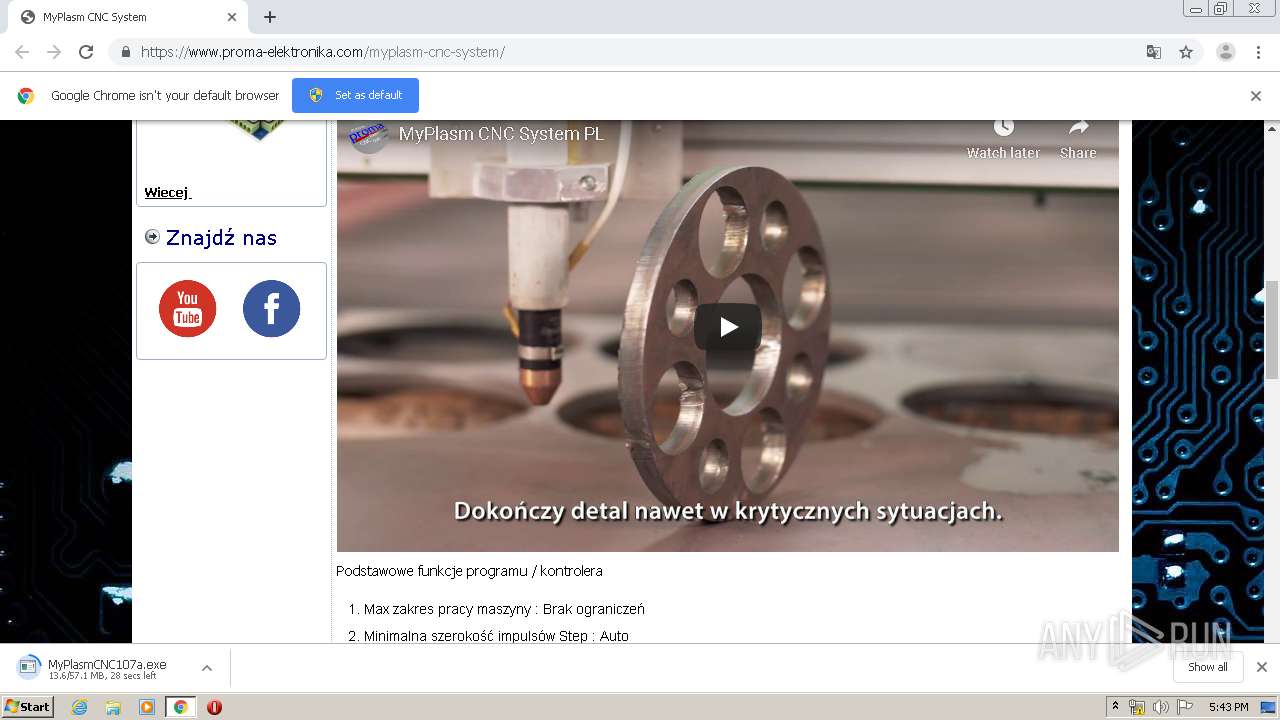Show hidden tray icons arrow
The height and width of the screenshot is (720, 1280).
coord(1116,707)
